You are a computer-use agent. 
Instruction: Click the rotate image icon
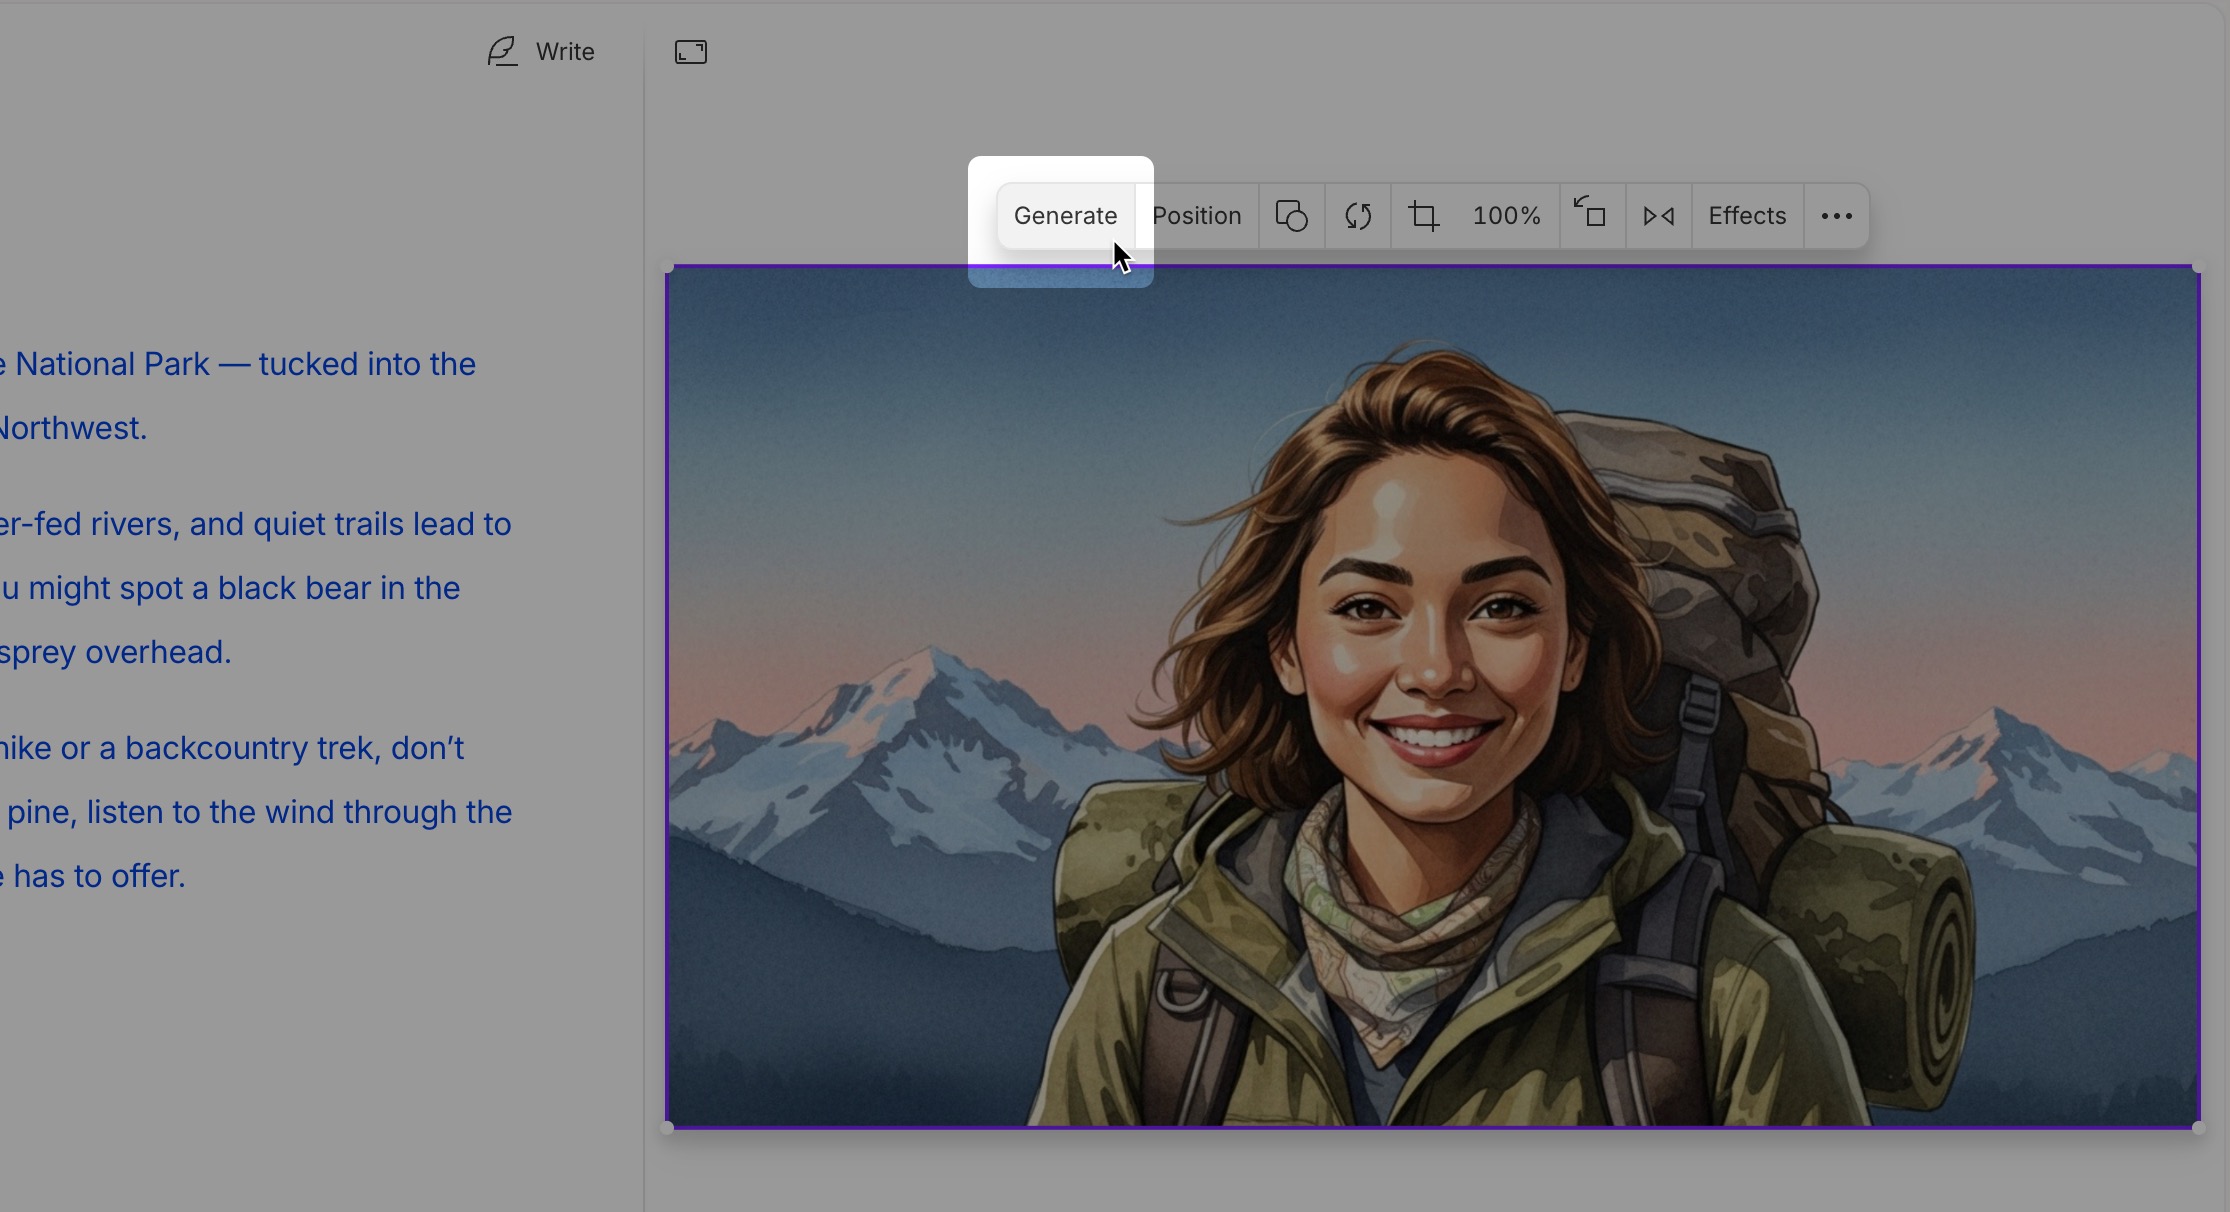(1357, 215)
